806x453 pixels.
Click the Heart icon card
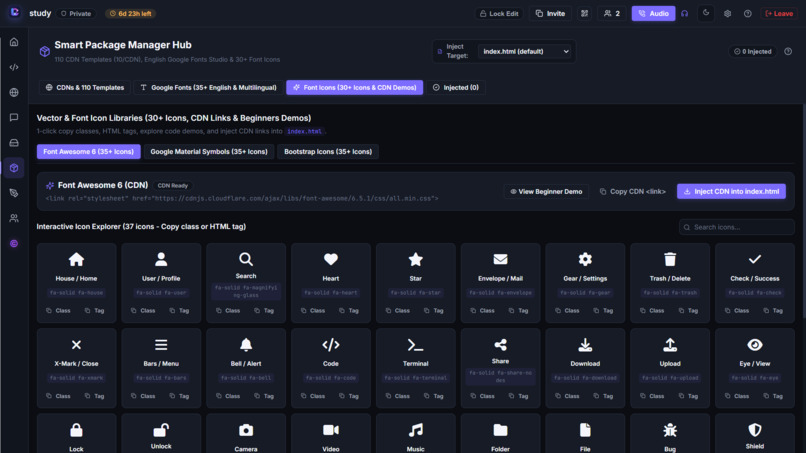coord(331,283)
